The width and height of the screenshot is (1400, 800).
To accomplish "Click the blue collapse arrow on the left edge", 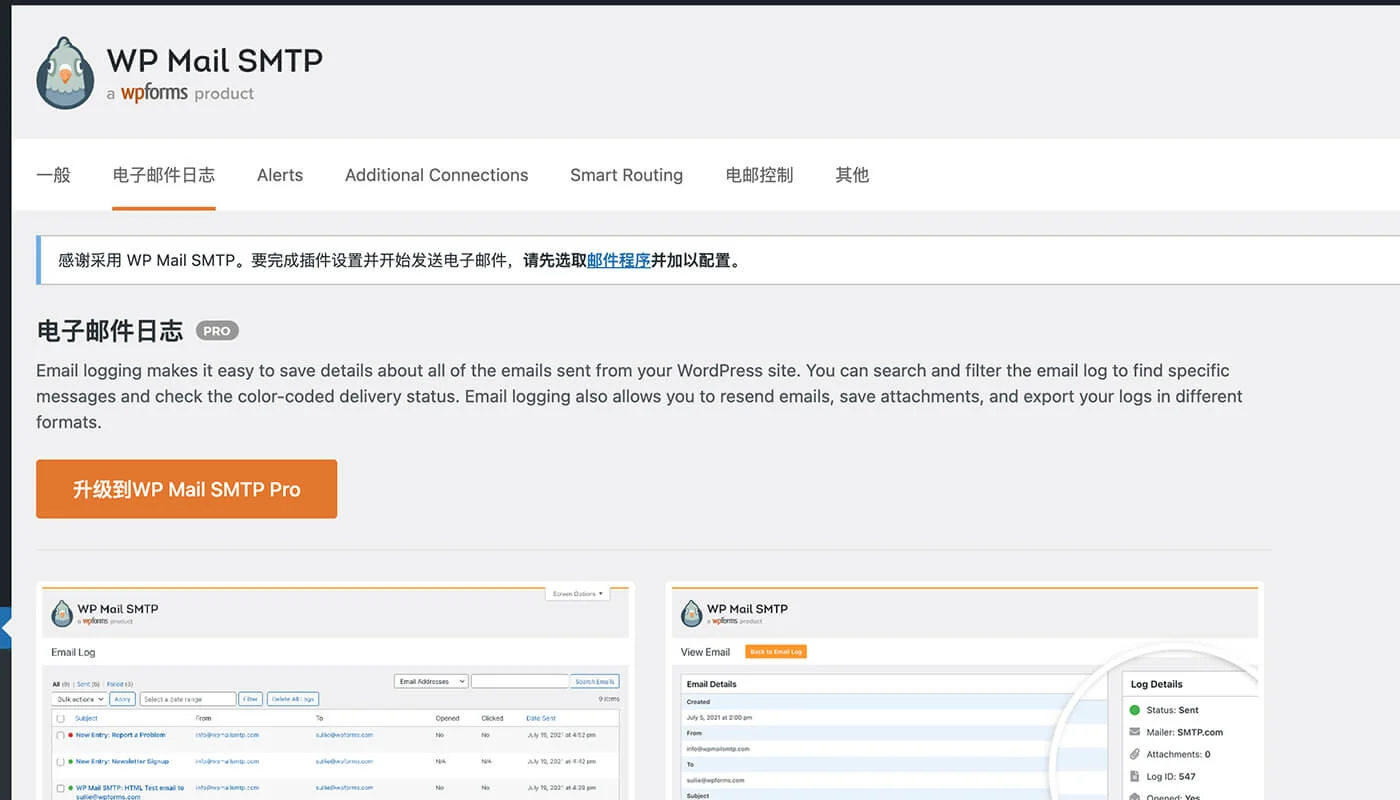I will (x=6, y=629).
